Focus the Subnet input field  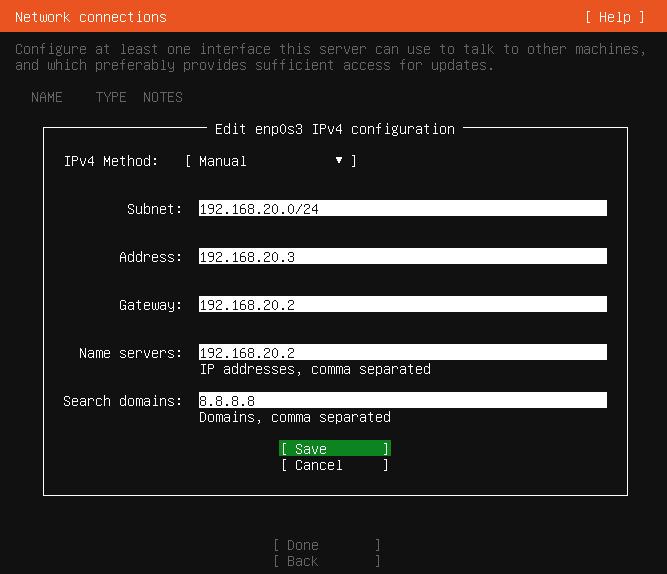click(x=402, y=209)
